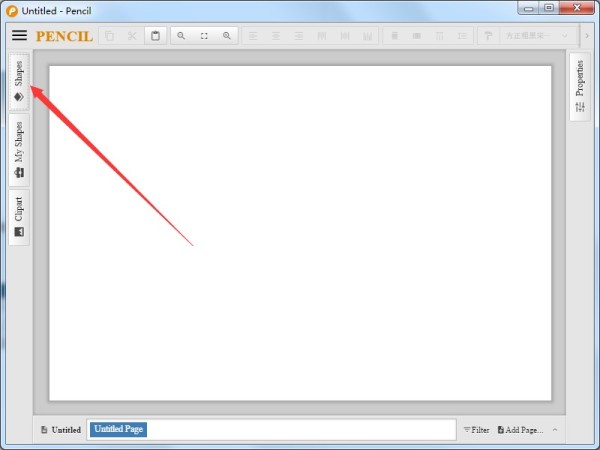This screenshot has height=450, width=600.
Task: Click the make same width icon
Action: tap(395, 36)
